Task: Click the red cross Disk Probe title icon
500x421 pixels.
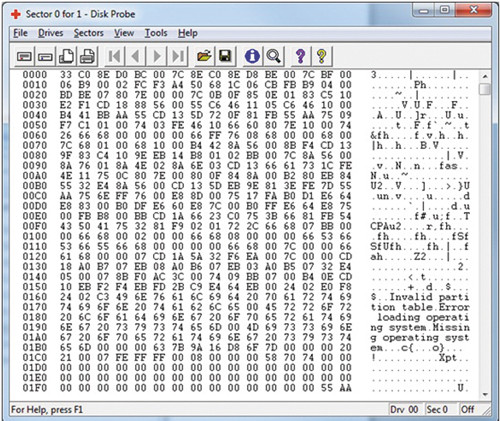Action: 16,14
